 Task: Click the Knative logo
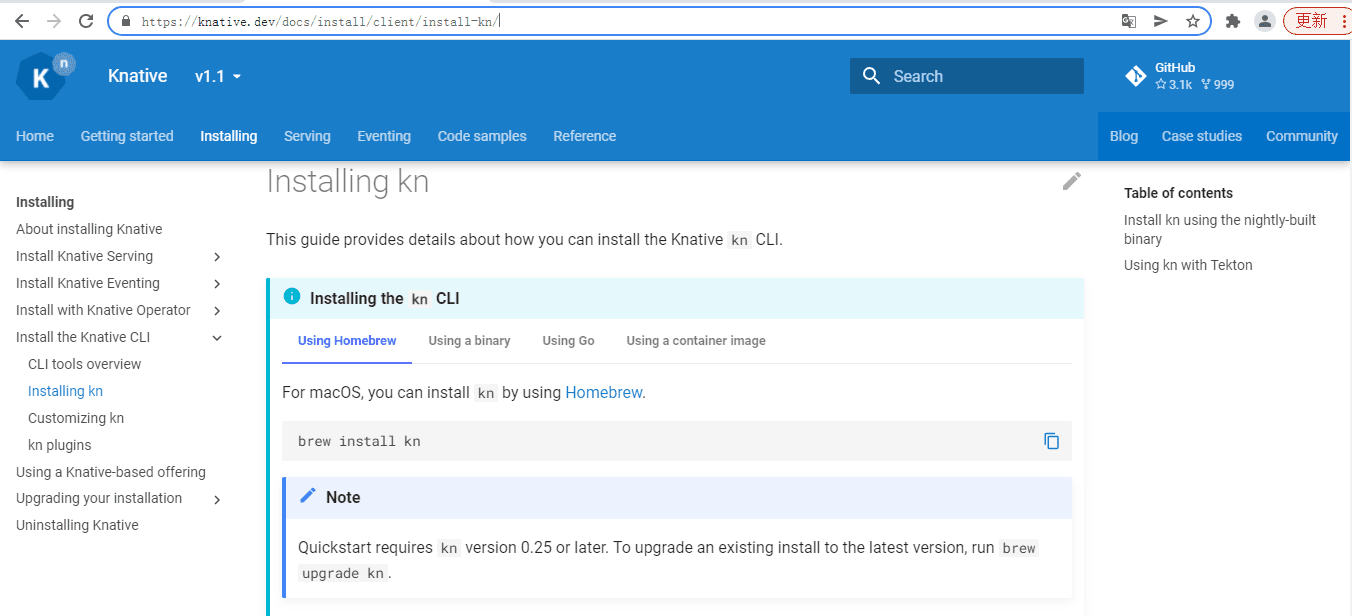45,76
